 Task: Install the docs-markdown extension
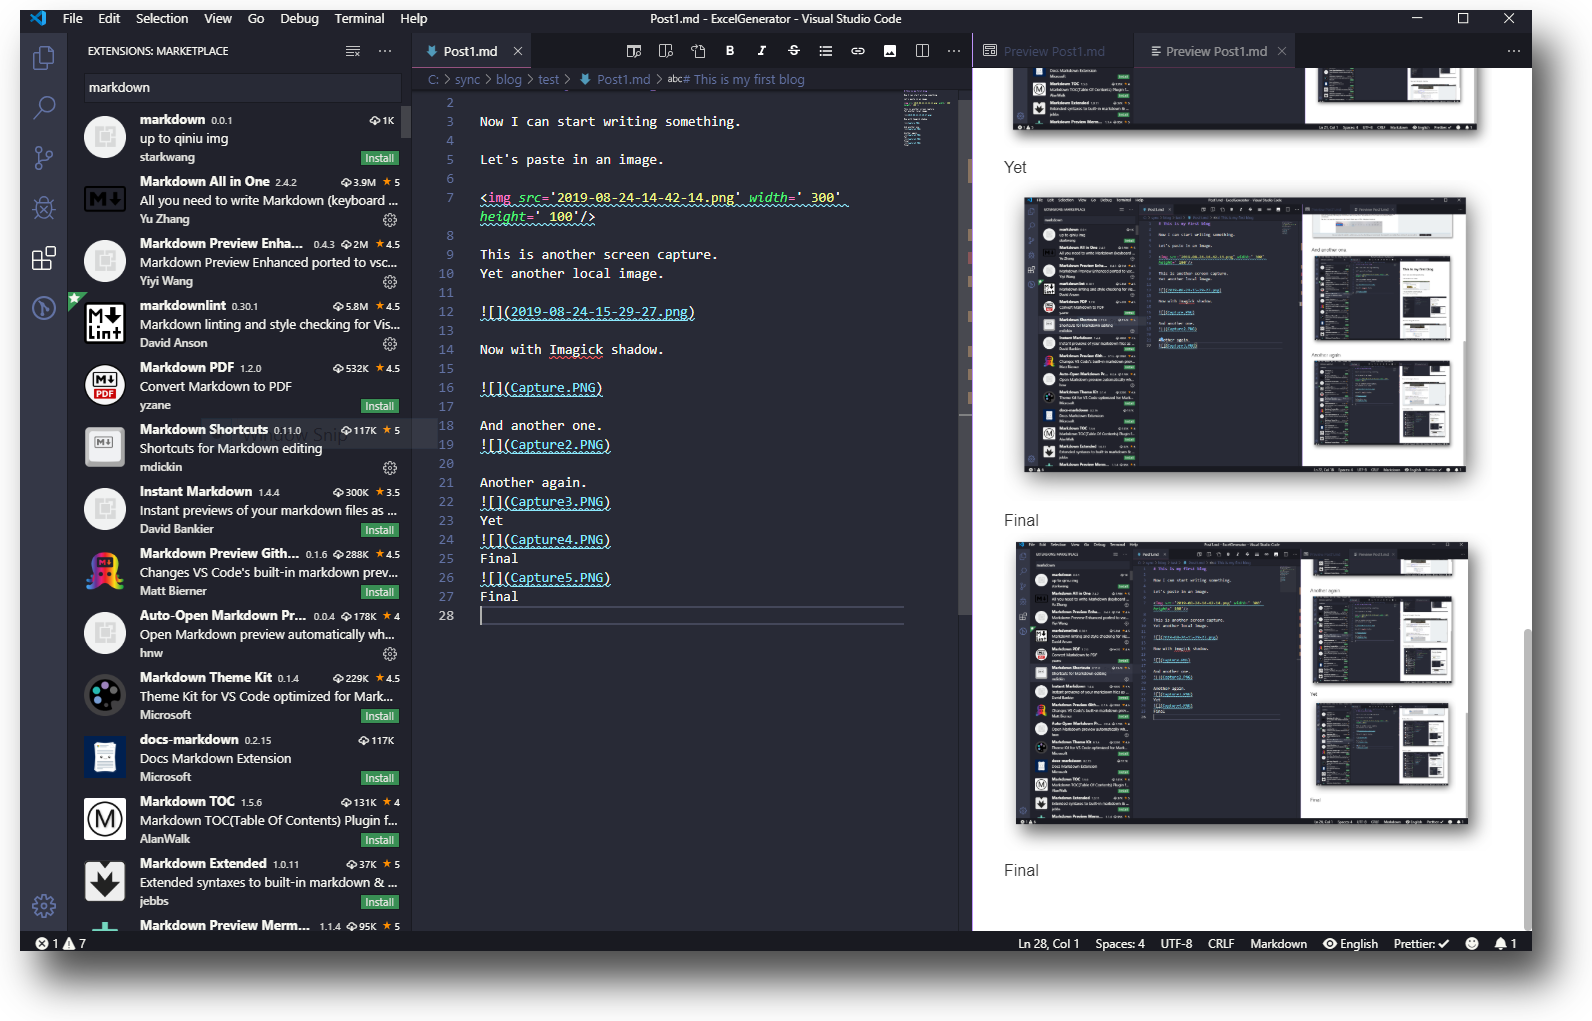click(x=379, y=778)
